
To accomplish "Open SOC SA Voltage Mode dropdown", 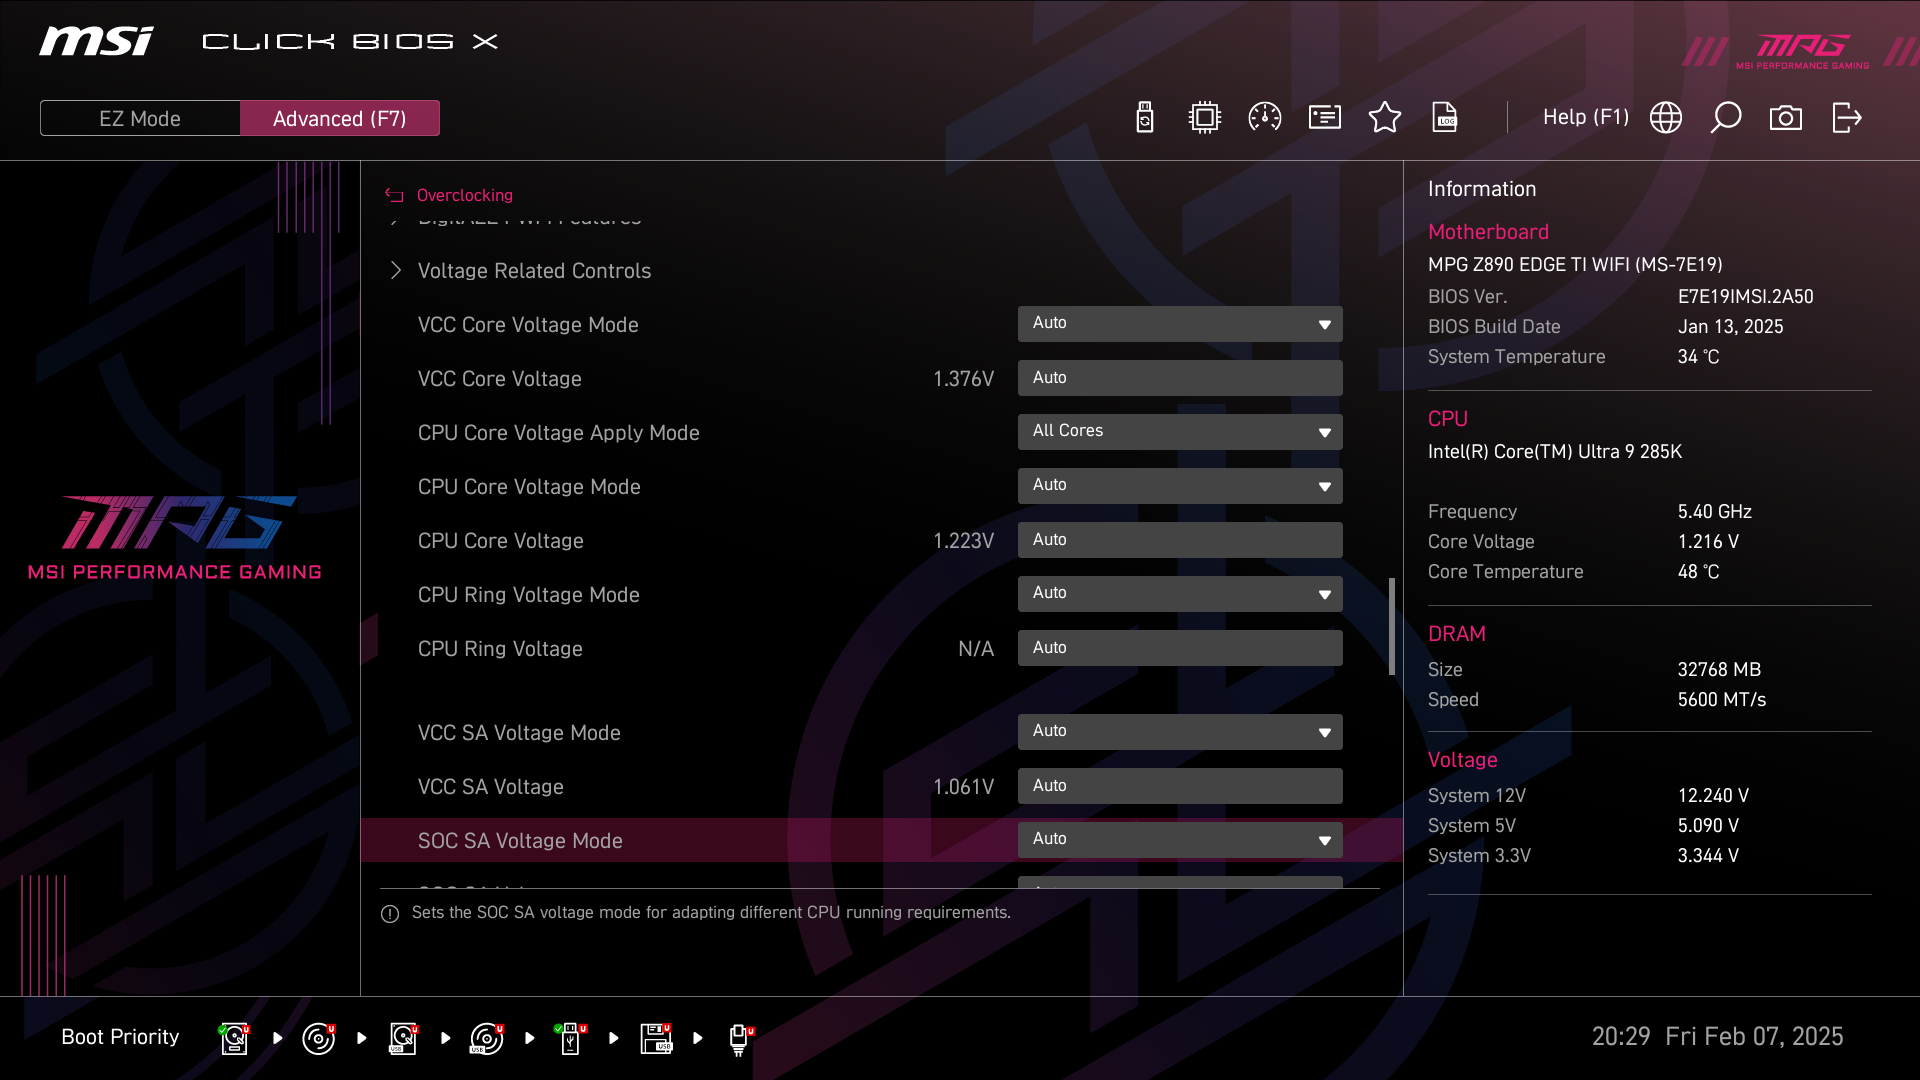I will [x=1180, y=840].
